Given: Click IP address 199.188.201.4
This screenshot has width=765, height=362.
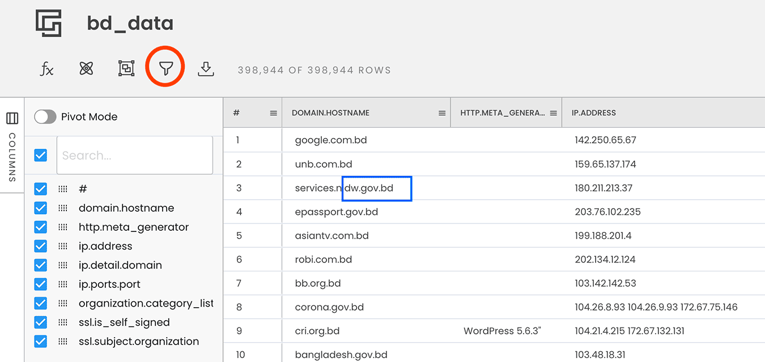Looking at the screenshot, I should (x=603, y=236).
